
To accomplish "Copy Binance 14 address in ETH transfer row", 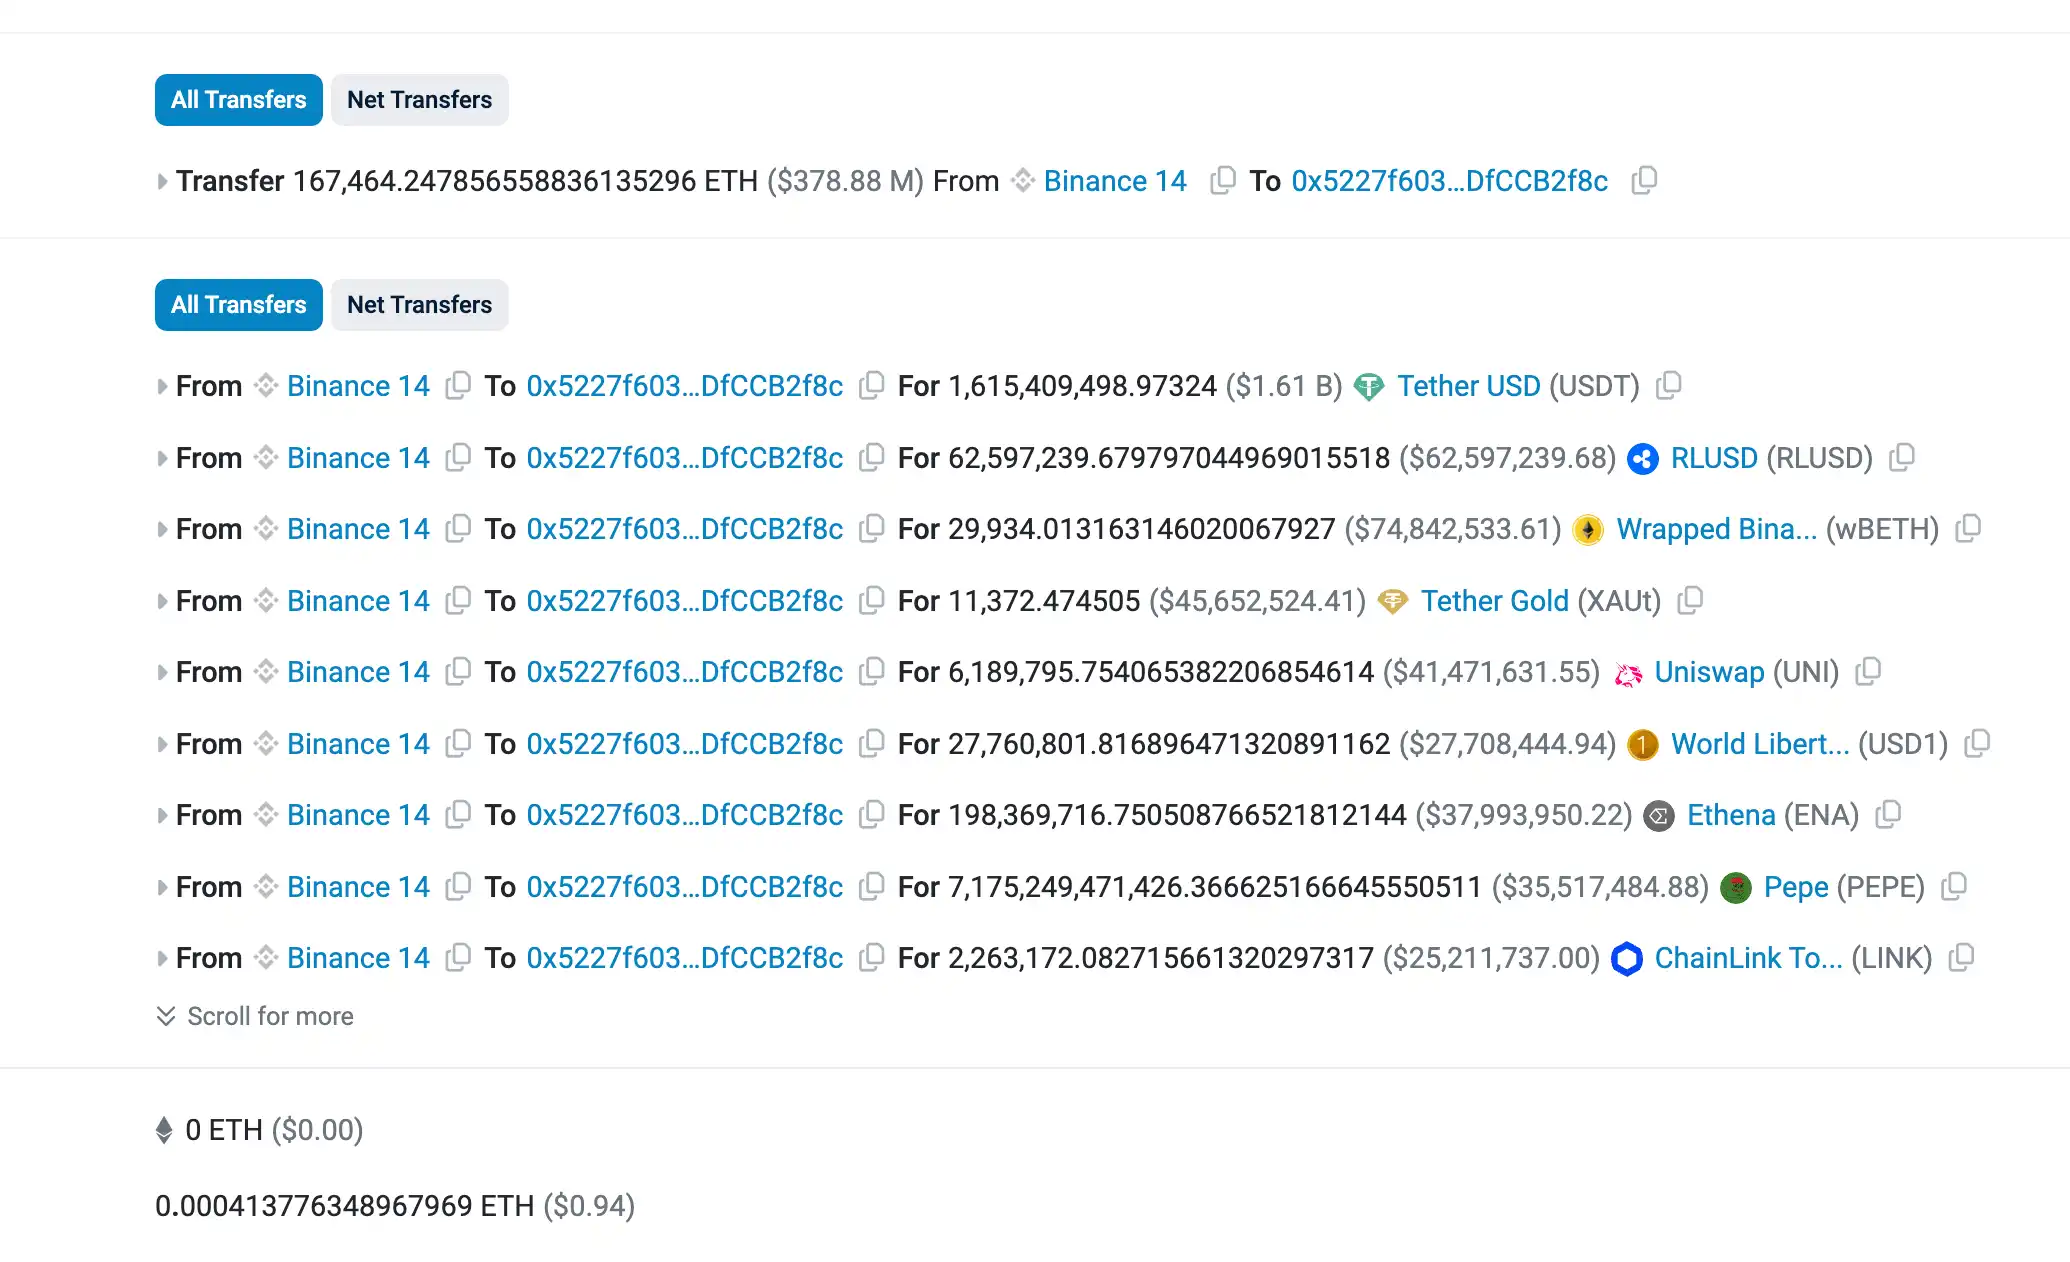I will [x=1222, y=180].
